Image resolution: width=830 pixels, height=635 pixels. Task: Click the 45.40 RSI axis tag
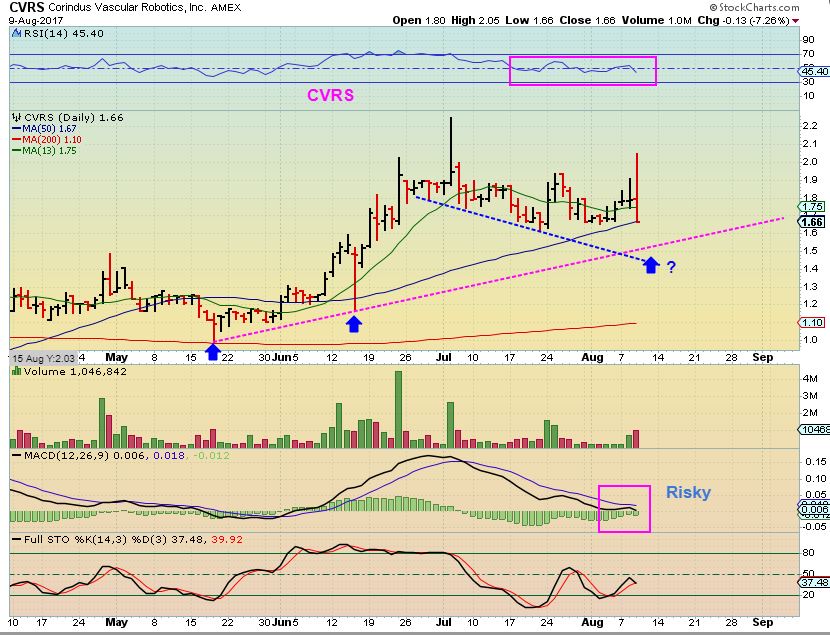(814, 71)
